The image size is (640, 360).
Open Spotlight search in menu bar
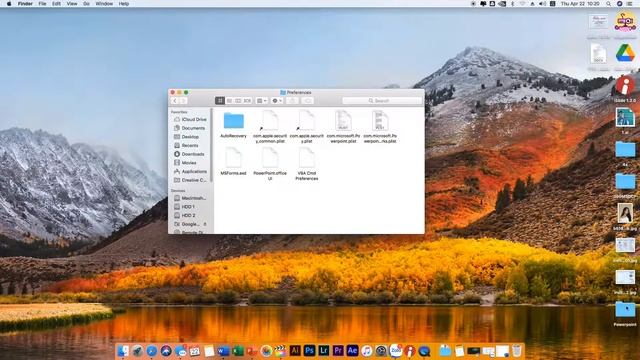tap(609, 4)
